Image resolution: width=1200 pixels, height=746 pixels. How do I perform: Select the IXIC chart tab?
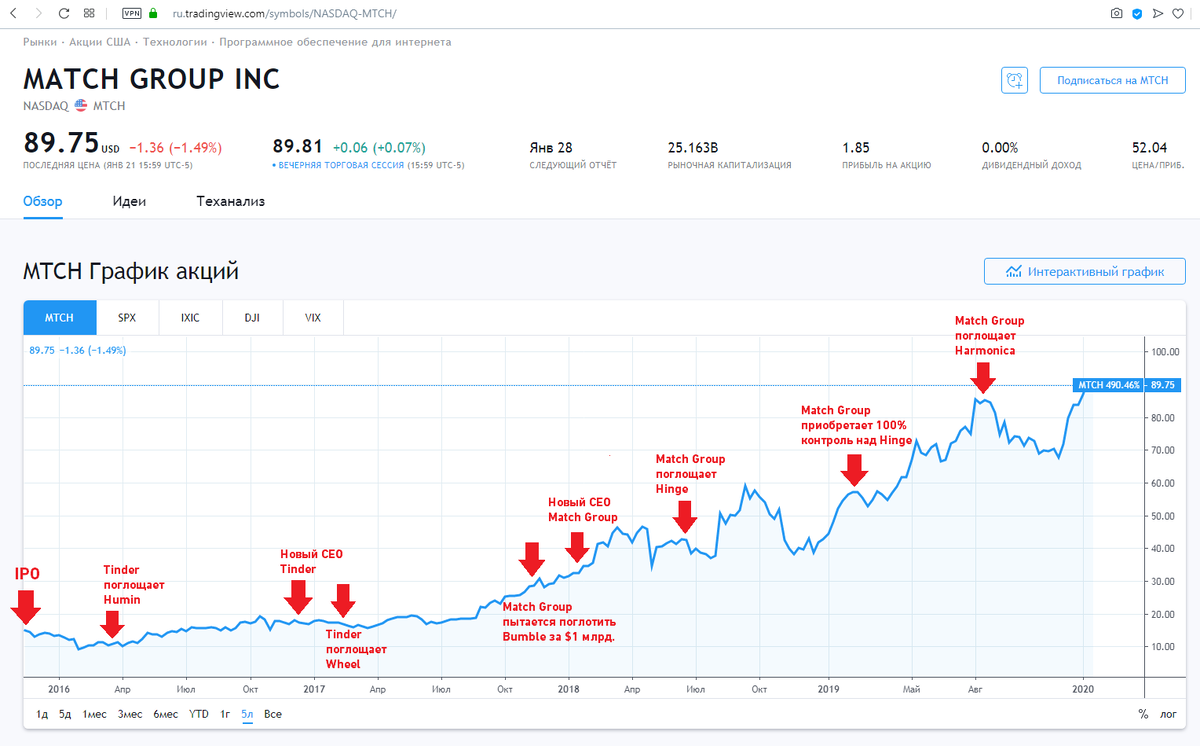[x=190, y=318]
